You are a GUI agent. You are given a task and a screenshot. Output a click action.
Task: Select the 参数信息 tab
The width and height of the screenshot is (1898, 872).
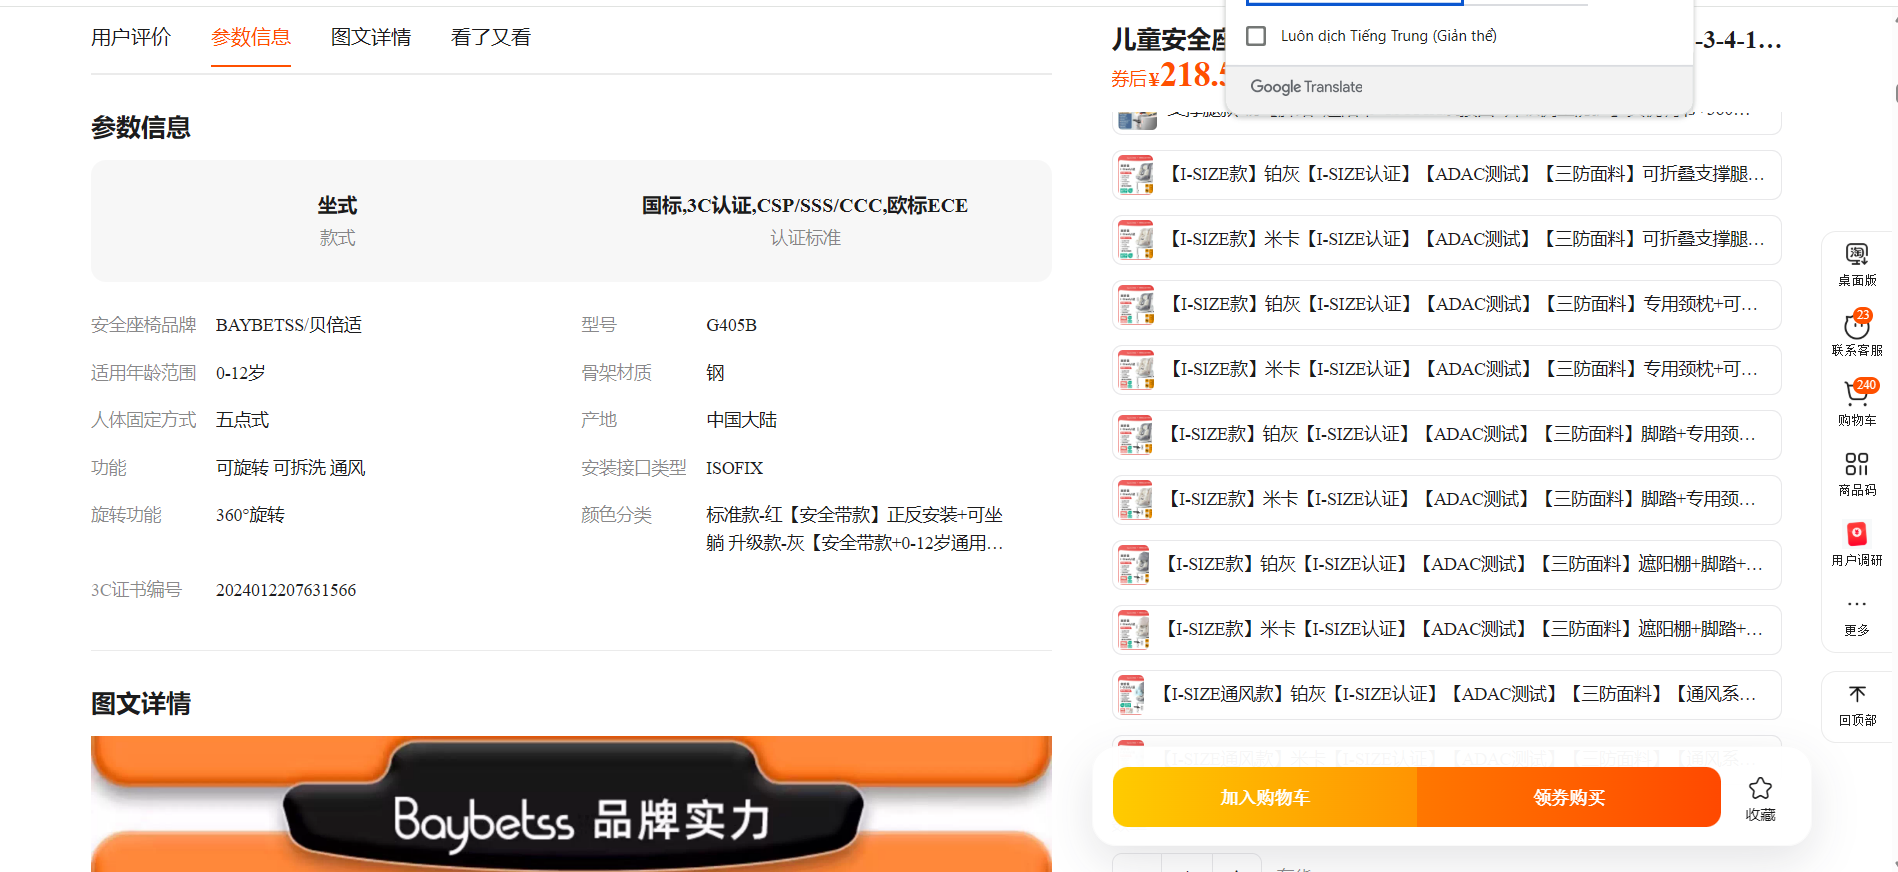tap(251, 38)
